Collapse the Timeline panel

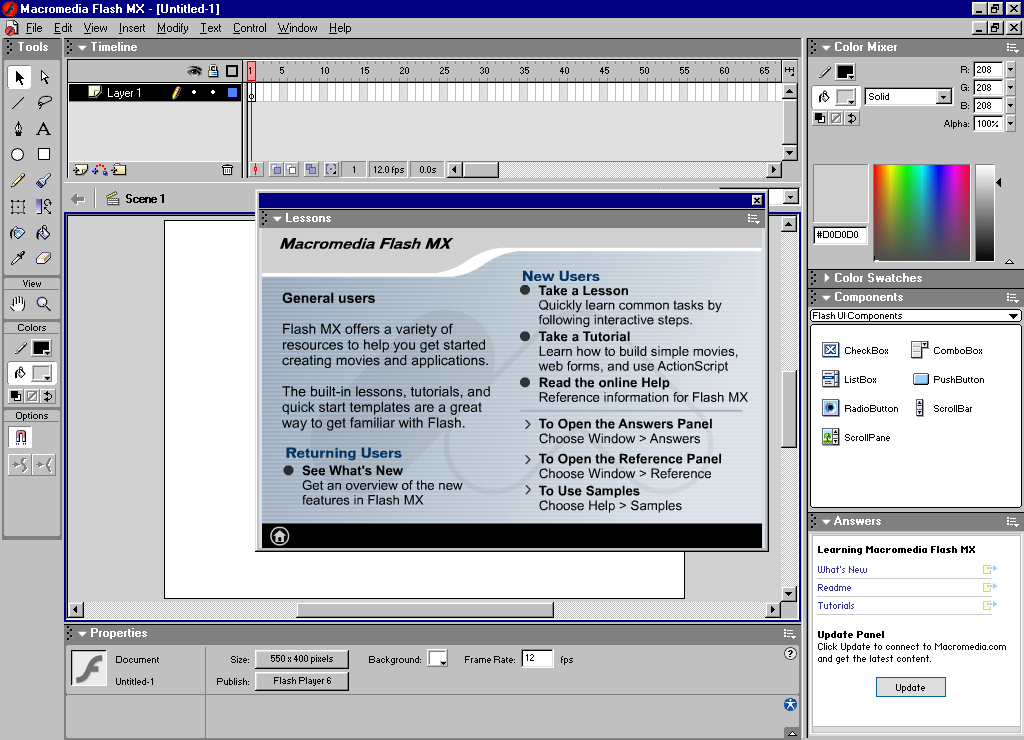(82, 47)
